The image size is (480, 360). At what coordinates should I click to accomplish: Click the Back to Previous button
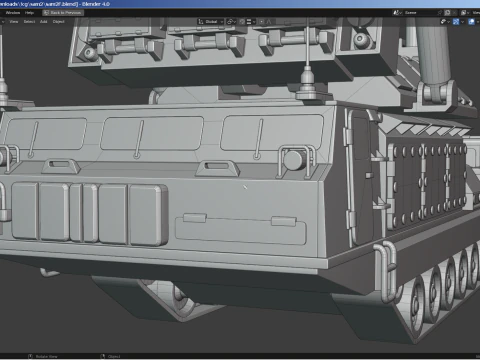pyautogui.click(x=63, y=13)
